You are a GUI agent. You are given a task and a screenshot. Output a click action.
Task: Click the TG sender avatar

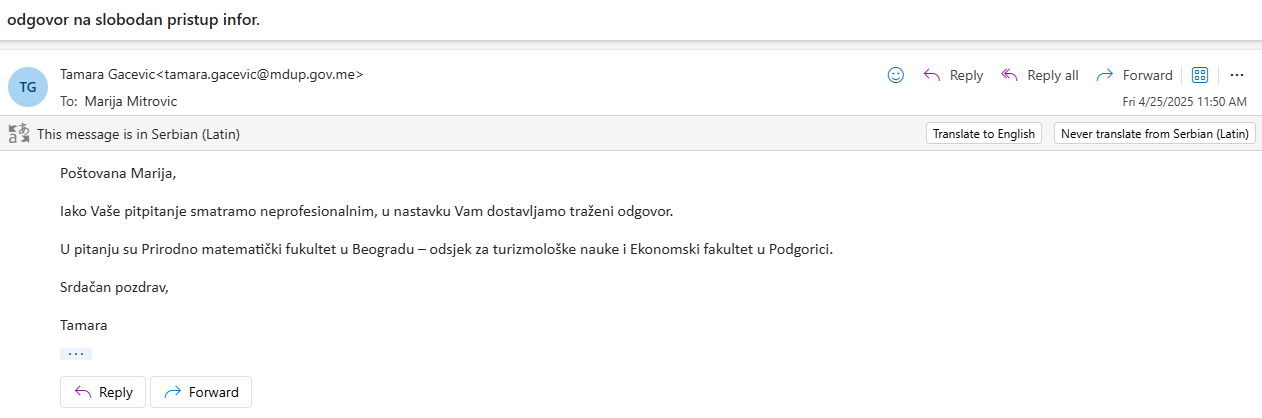28,87
